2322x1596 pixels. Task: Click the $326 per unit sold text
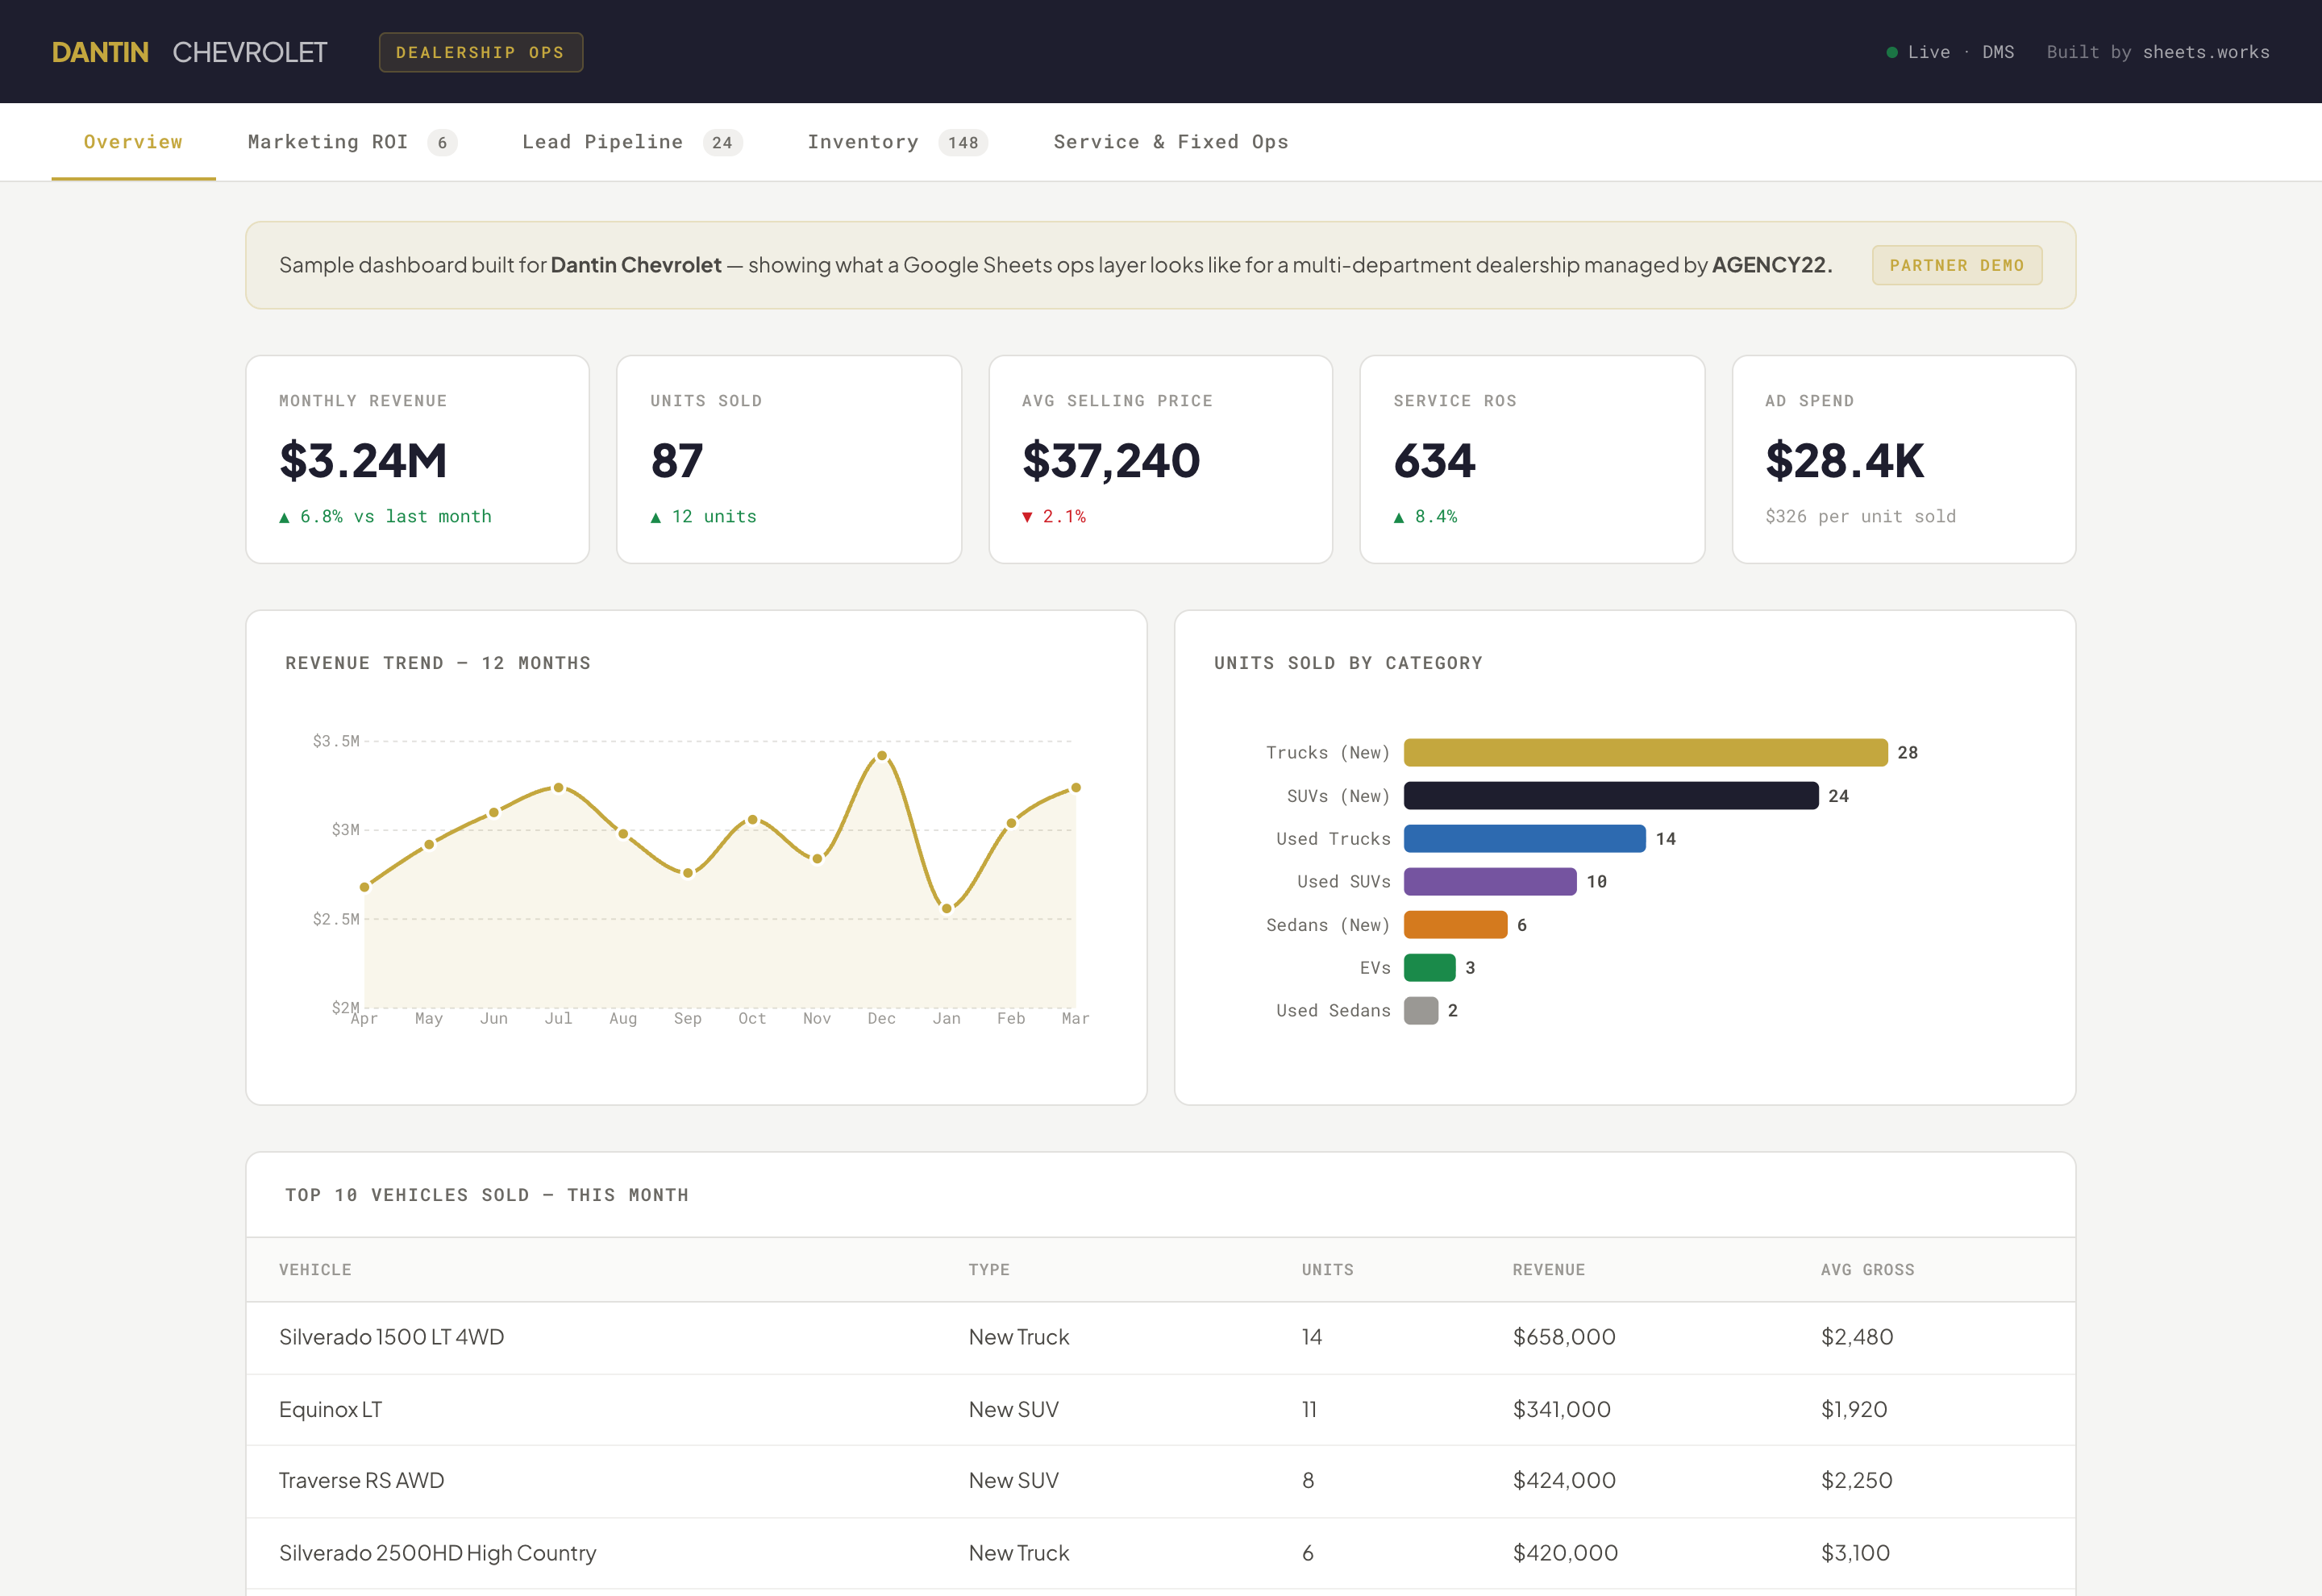(x=1860, y=517)
